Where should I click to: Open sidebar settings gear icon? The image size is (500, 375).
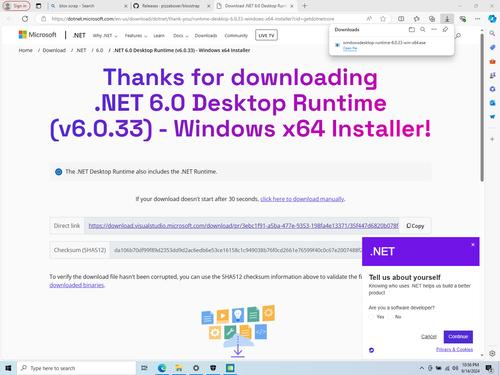pyautogui.click(x=492, y=353)
